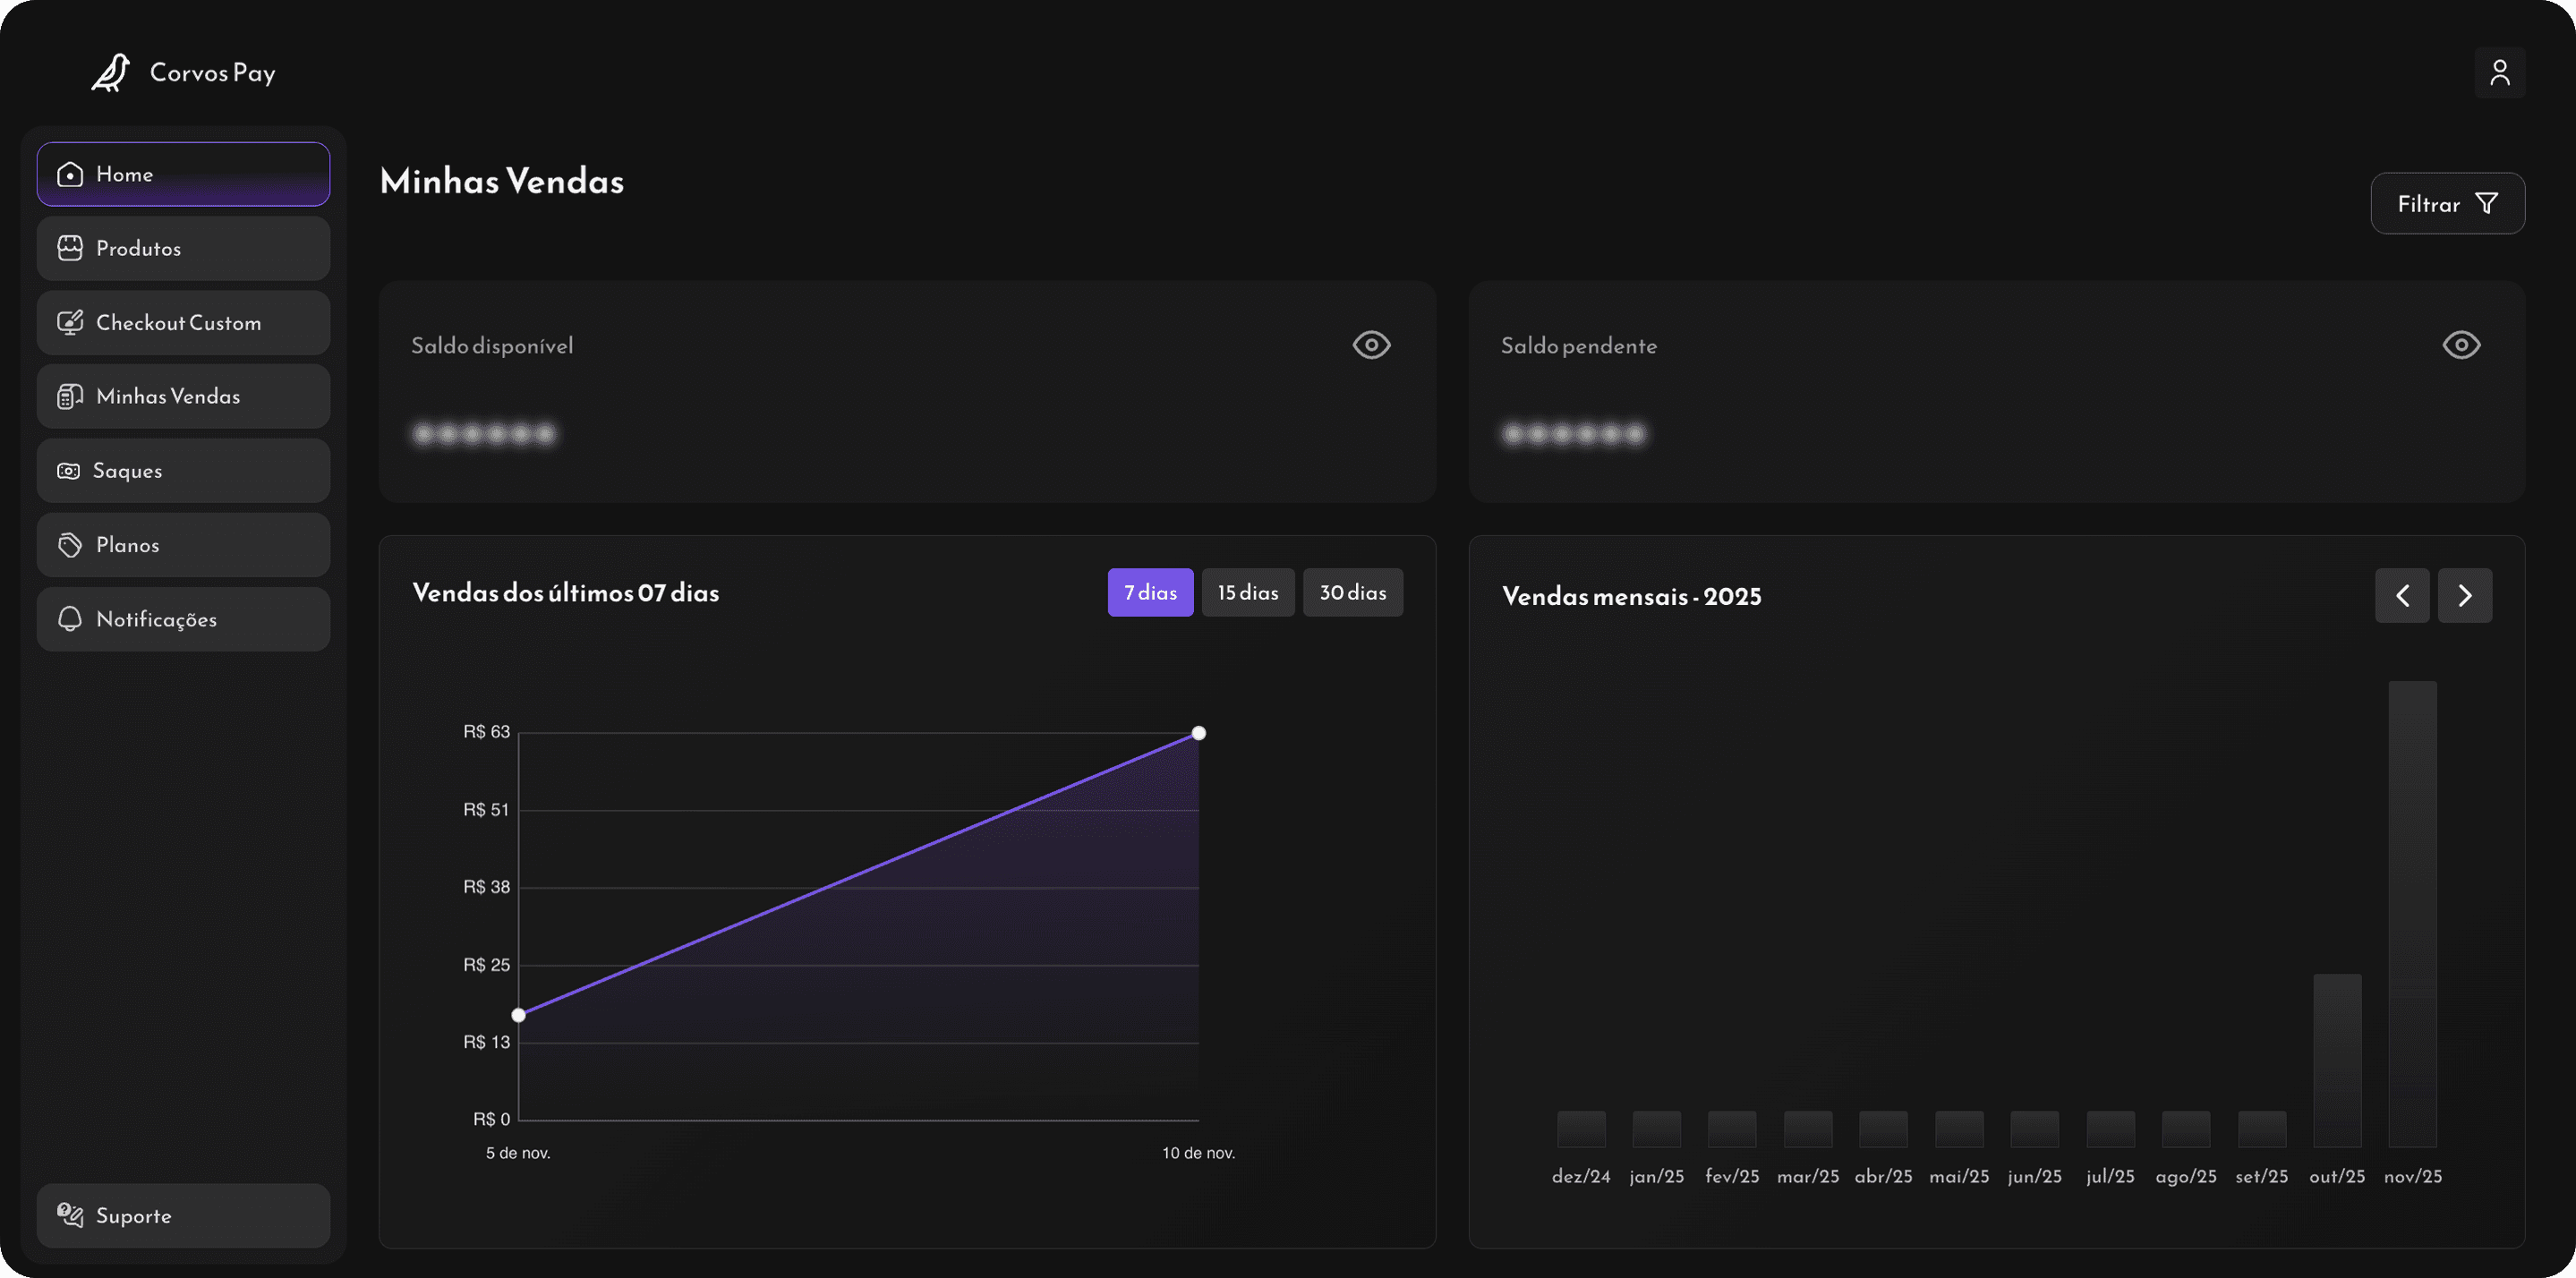Show the Saldo disponível balance
The image size is (2576, 1278).
coord(1371,345)
